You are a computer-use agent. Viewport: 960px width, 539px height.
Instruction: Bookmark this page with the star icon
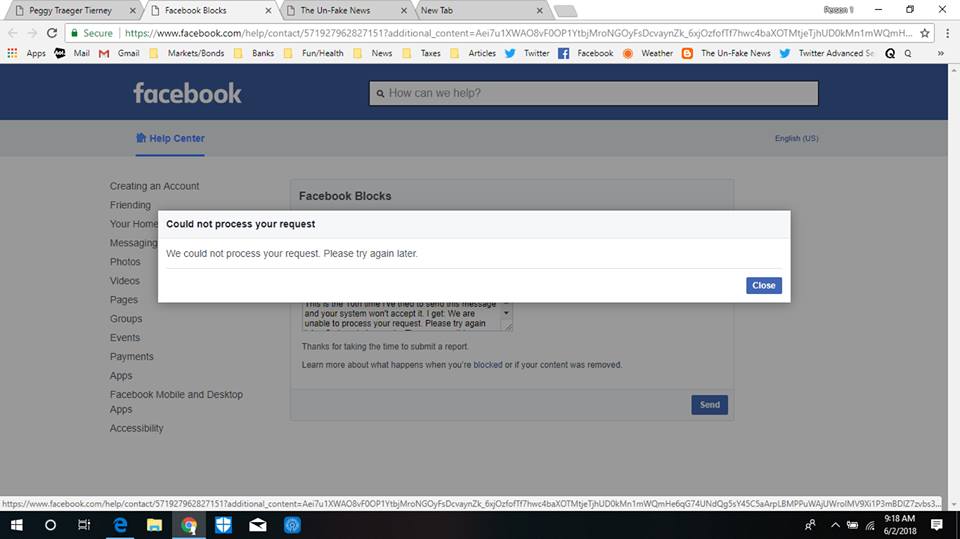pos(924,33)
